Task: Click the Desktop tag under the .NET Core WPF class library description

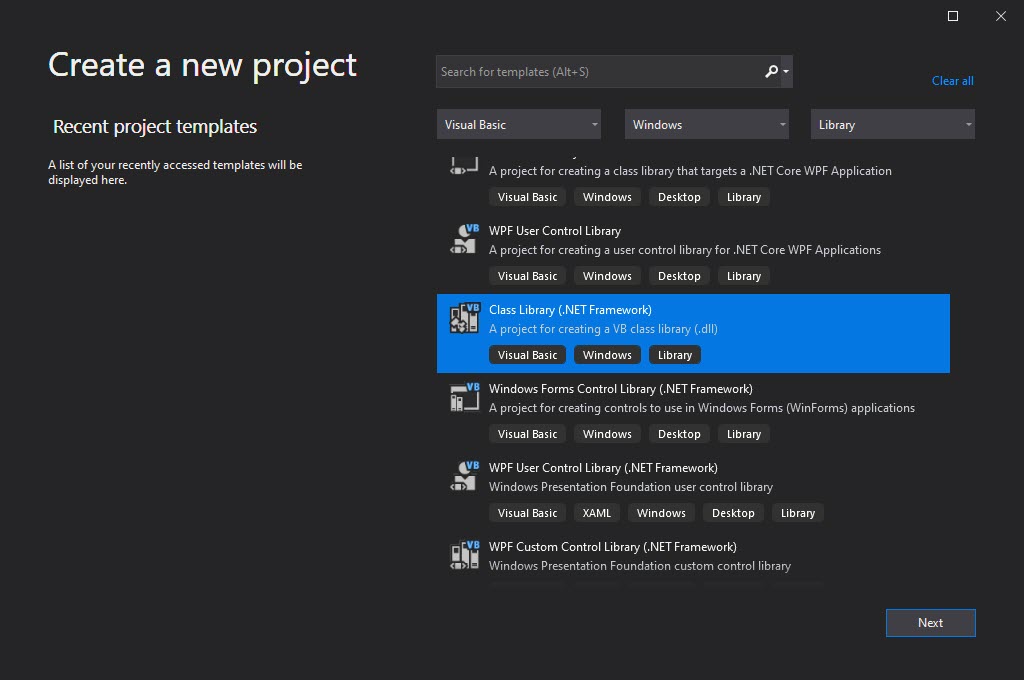Action: [679, 197]
